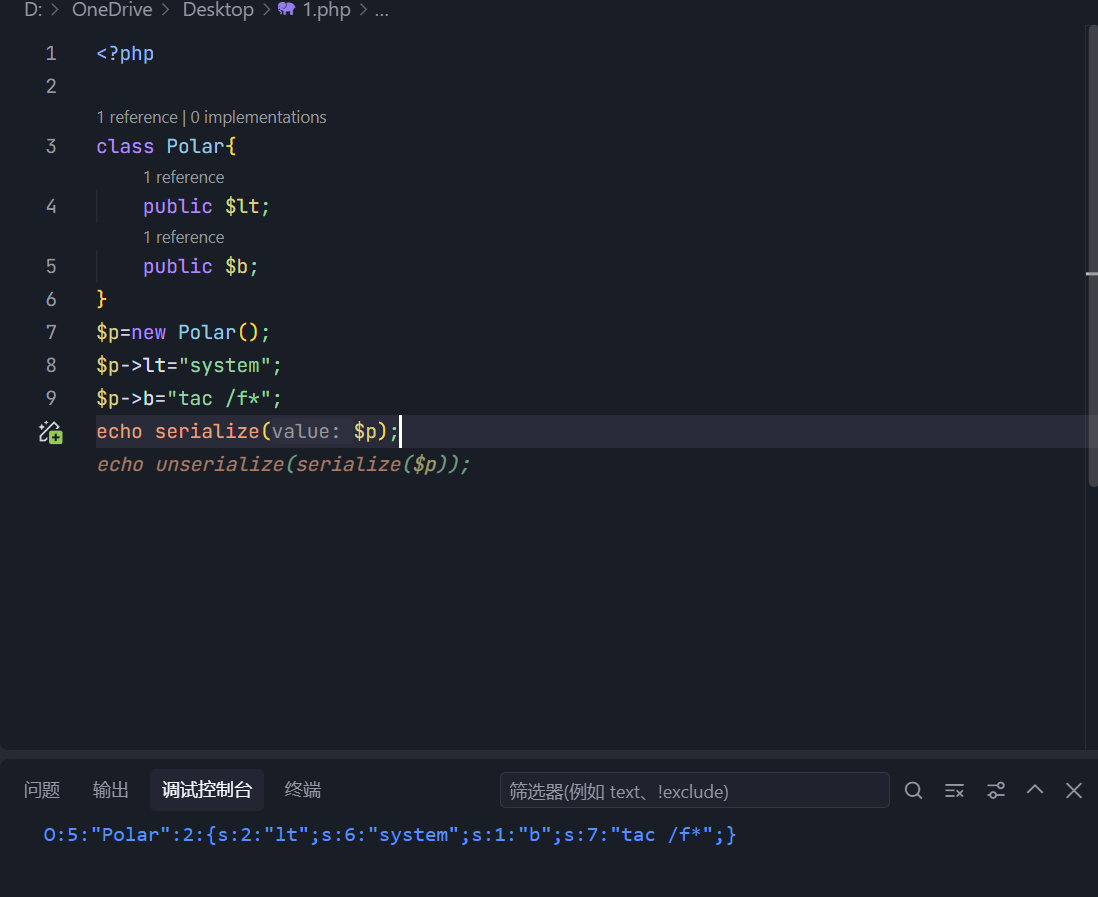Open debug console filter settings icon
The width and height of the screenshot is (1098, 897).
[996, 791]
